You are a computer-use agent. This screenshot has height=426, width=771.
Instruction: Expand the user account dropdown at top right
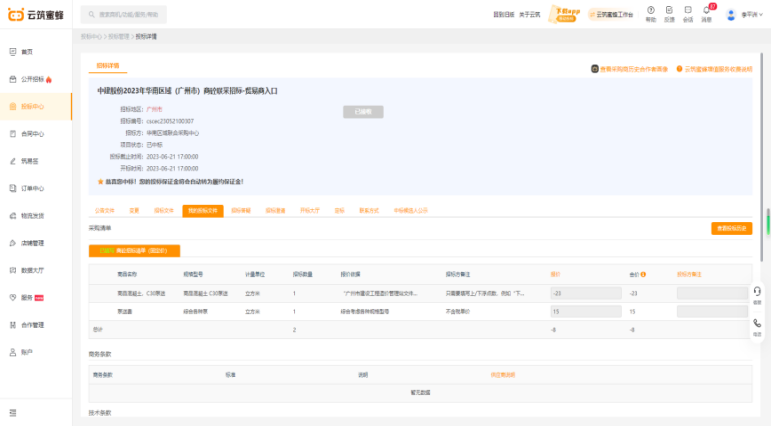coord(745,15)
